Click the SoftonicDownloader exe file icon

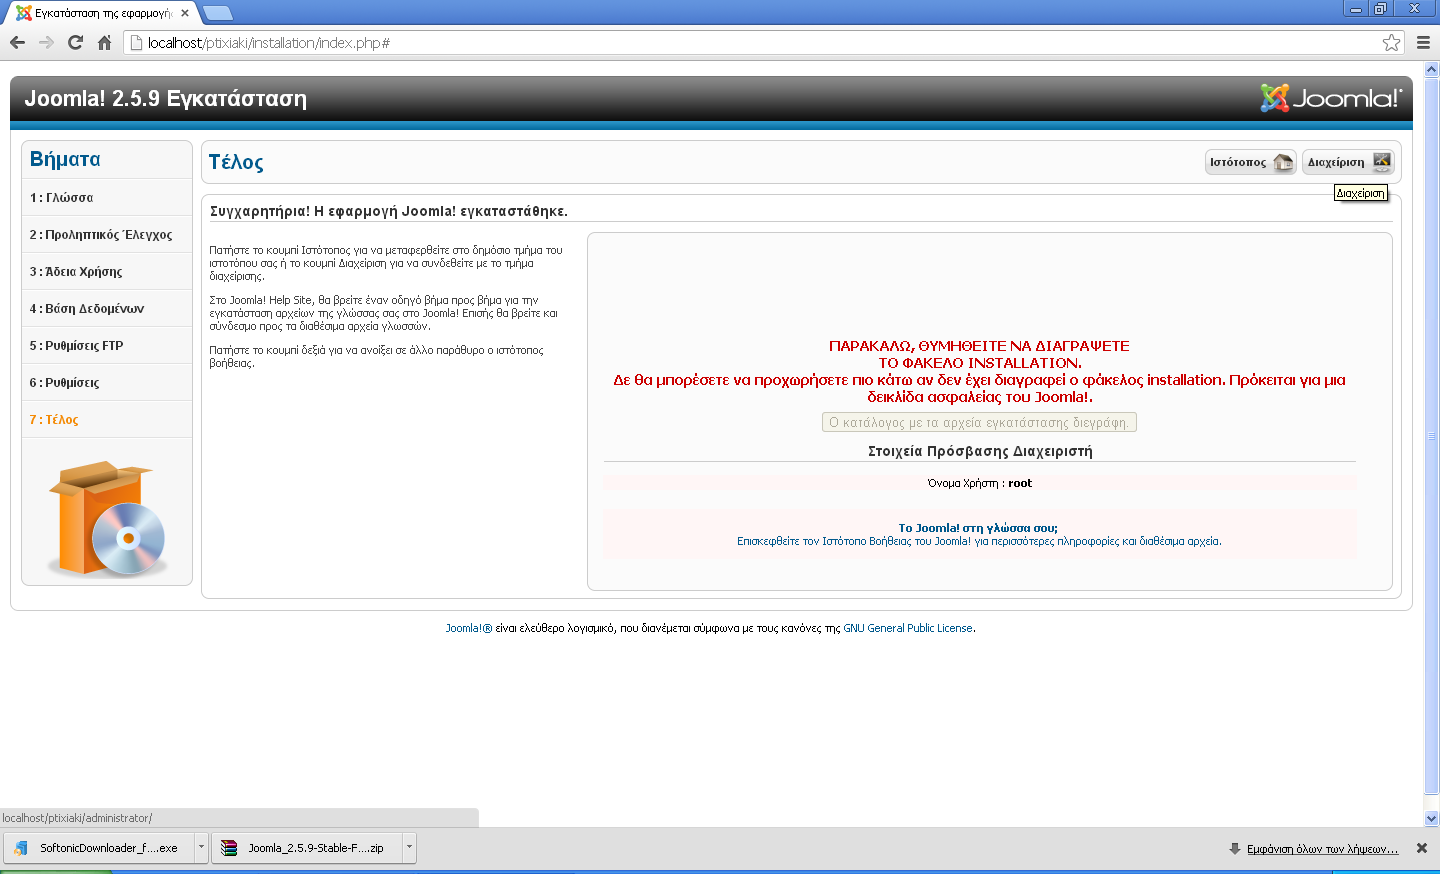(x=21, y=848)
